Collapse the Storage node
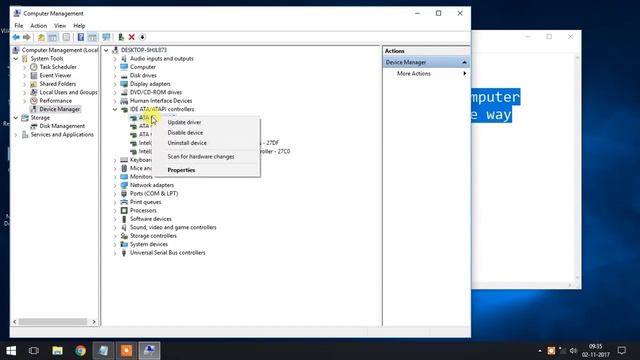 click(16, 118)
